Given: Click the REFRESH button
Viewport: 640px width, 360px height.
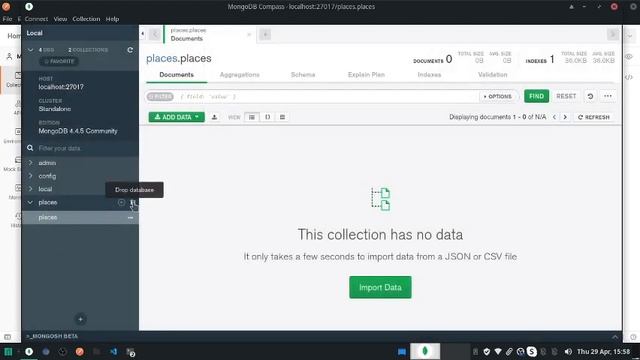Looking at the screenshot, I should pyautogui.click(x=594, y=117).
